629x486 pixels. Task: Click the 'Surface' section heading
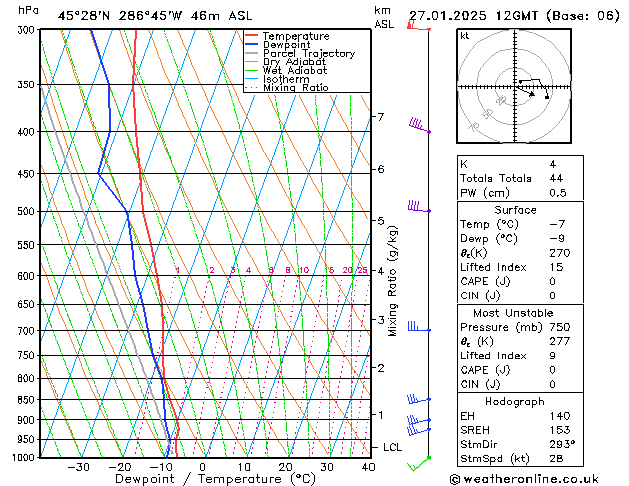[515, 210]
